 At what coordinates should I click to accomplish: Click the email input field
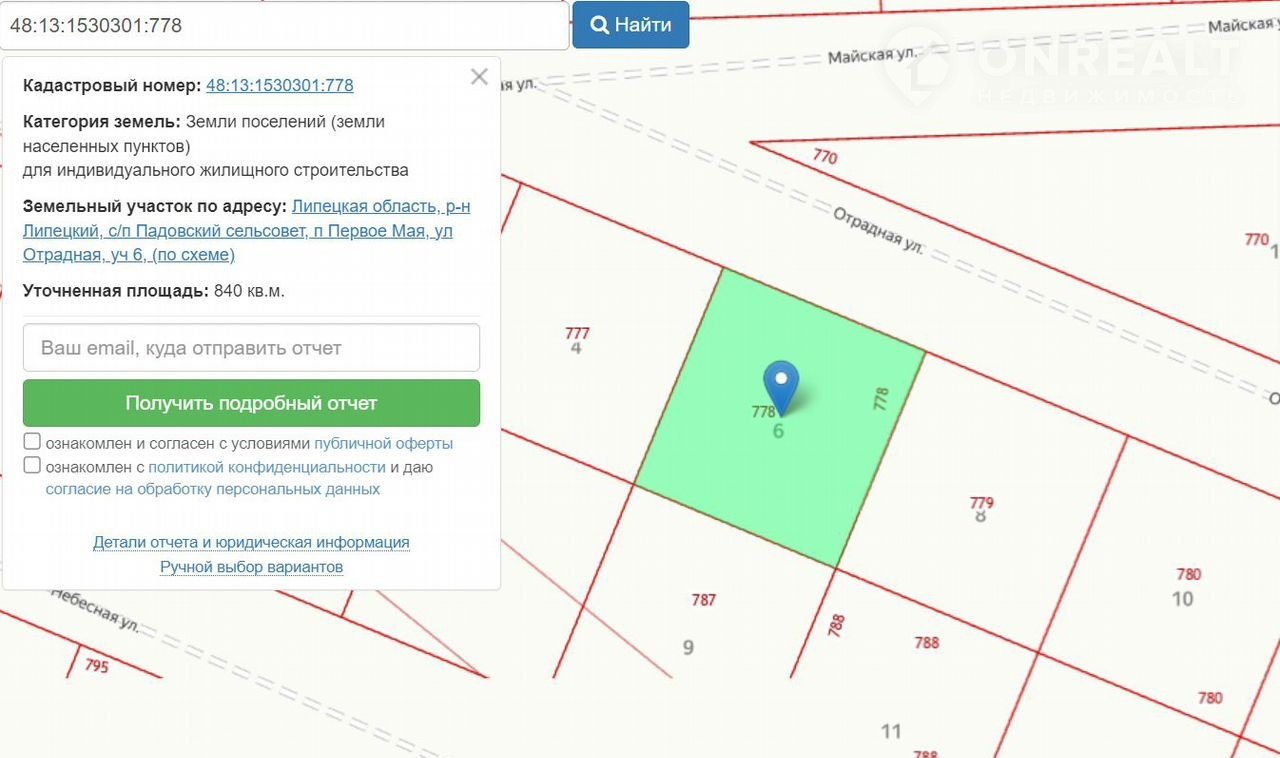tap(251, 348)
